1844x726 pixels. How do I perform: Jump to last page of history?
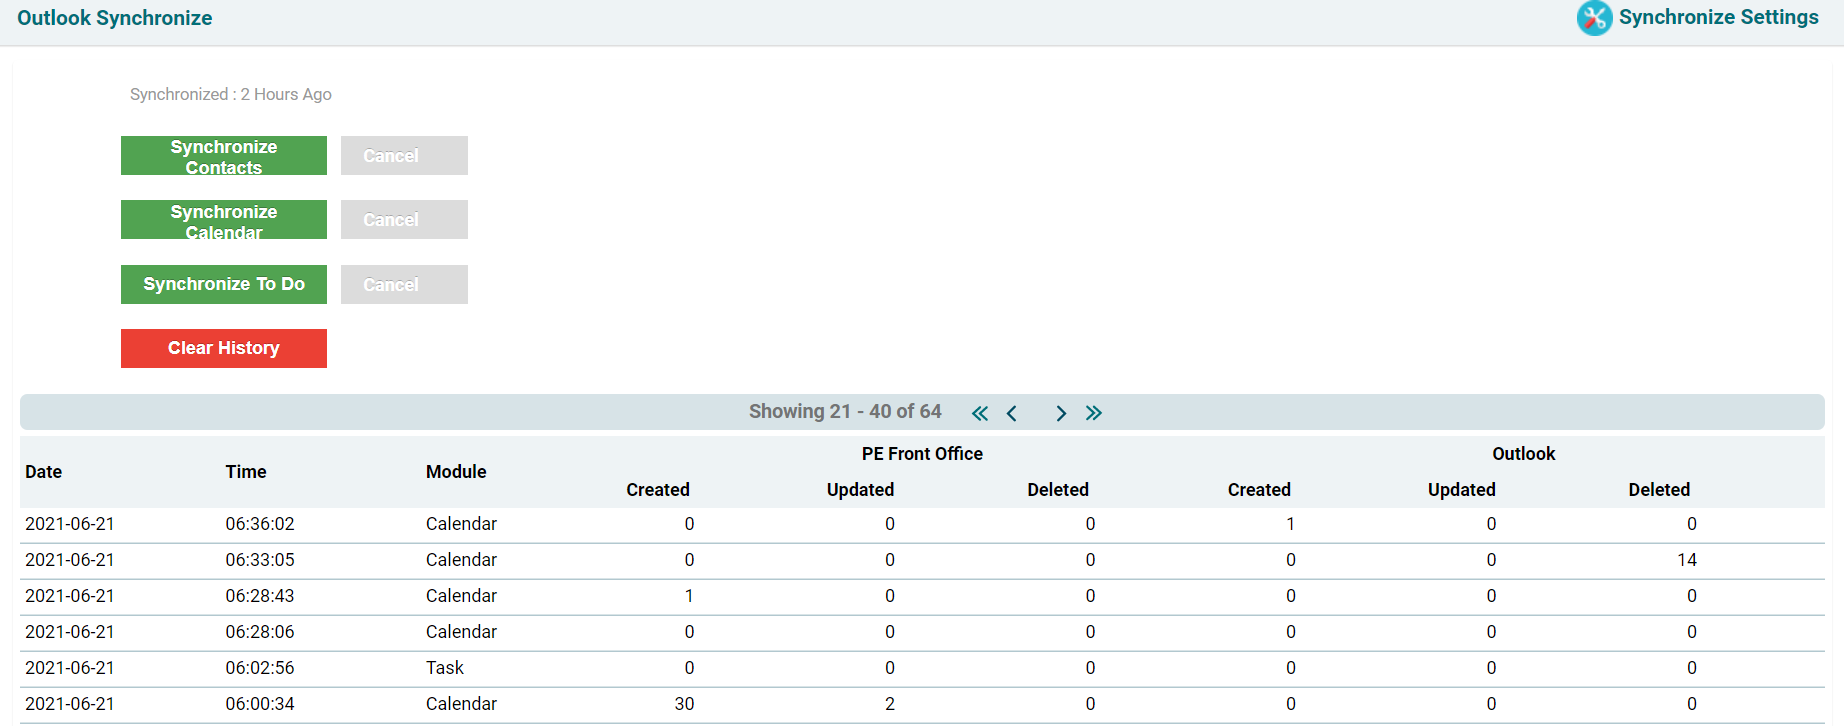(1094, 413)
